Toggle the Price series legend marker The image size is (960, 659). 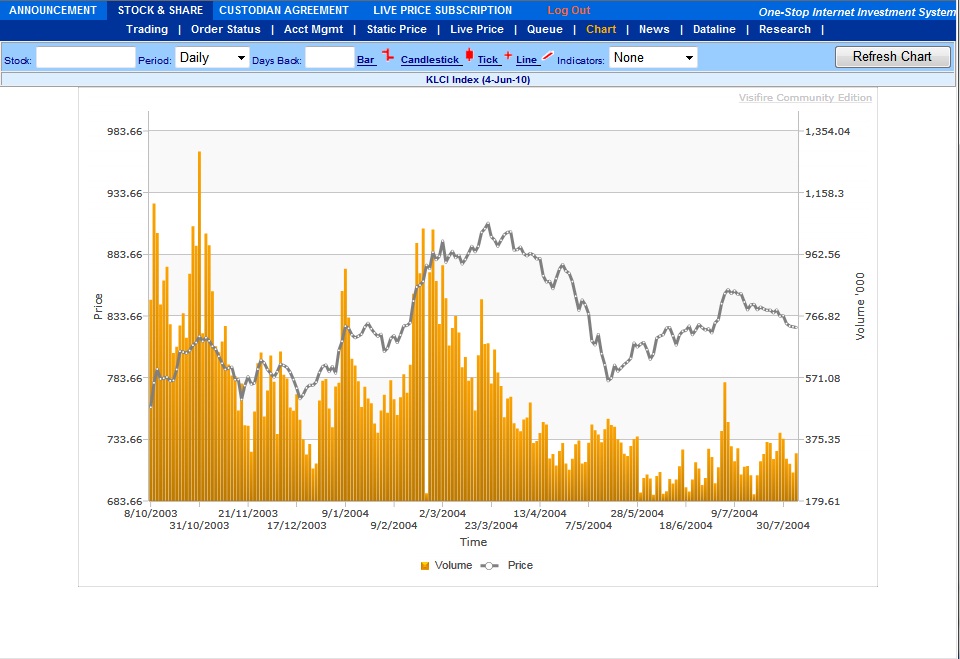[489, 566]
